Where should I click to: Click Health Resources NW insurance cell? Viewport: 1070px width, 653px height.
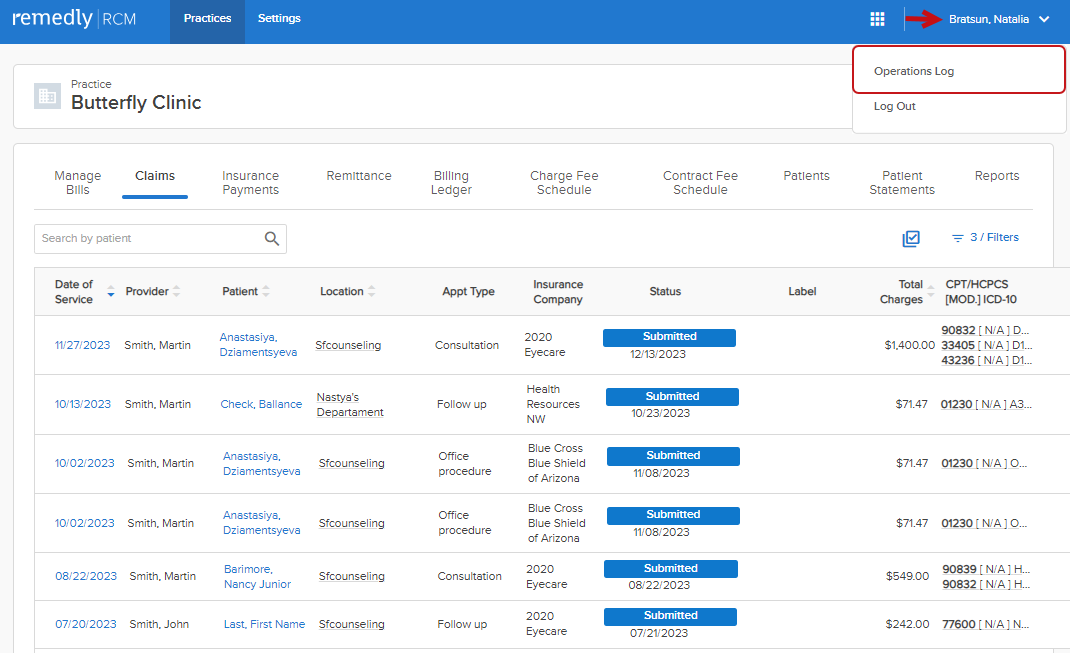553,404
